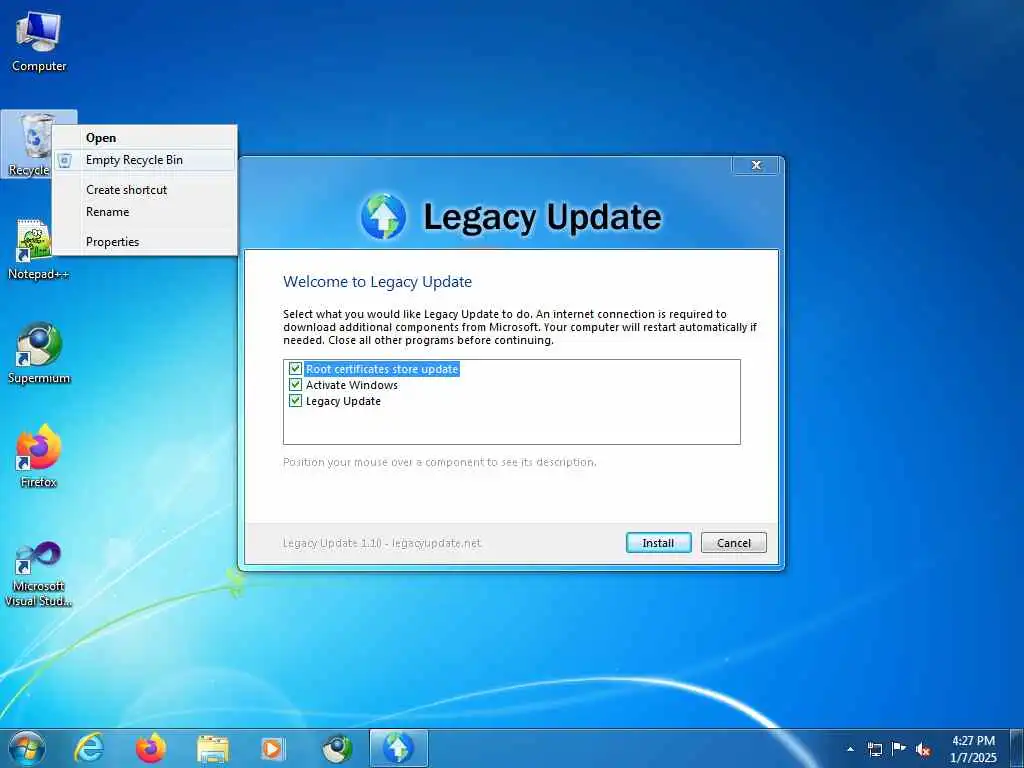This screenshot has height=768, width=1024.
Task: Choose Create shortcut from context menu
Action: coord(144,189)
